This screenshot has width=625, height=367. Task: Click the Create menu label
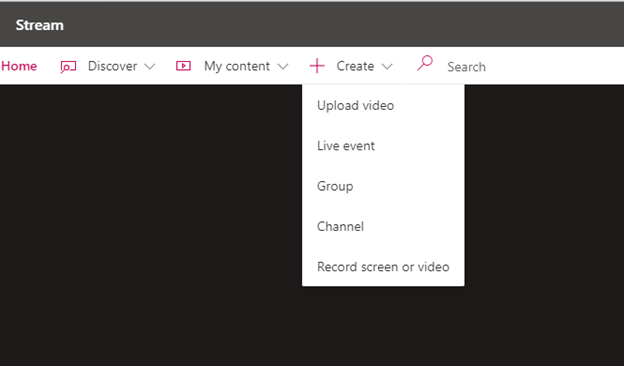[x=355, y=66]
